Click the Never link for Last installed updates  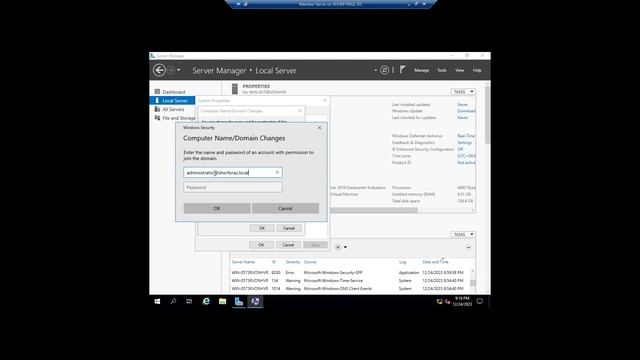pos(462,104)
